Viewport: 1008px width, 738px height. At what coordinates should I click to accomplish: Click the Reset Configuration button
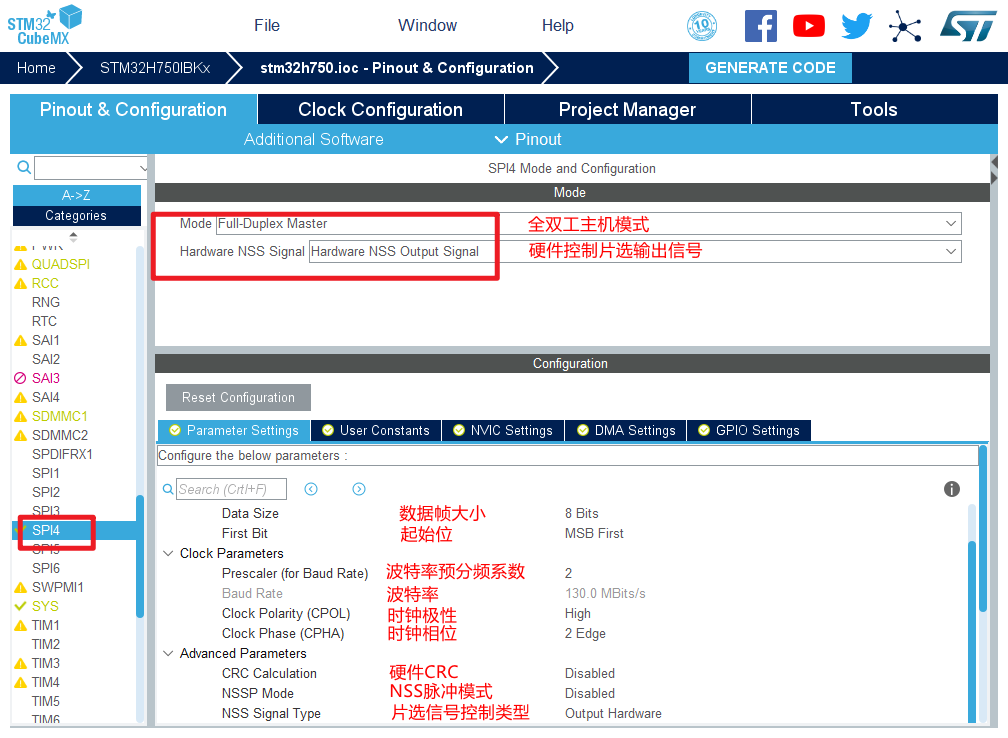[x=238, y=397]
